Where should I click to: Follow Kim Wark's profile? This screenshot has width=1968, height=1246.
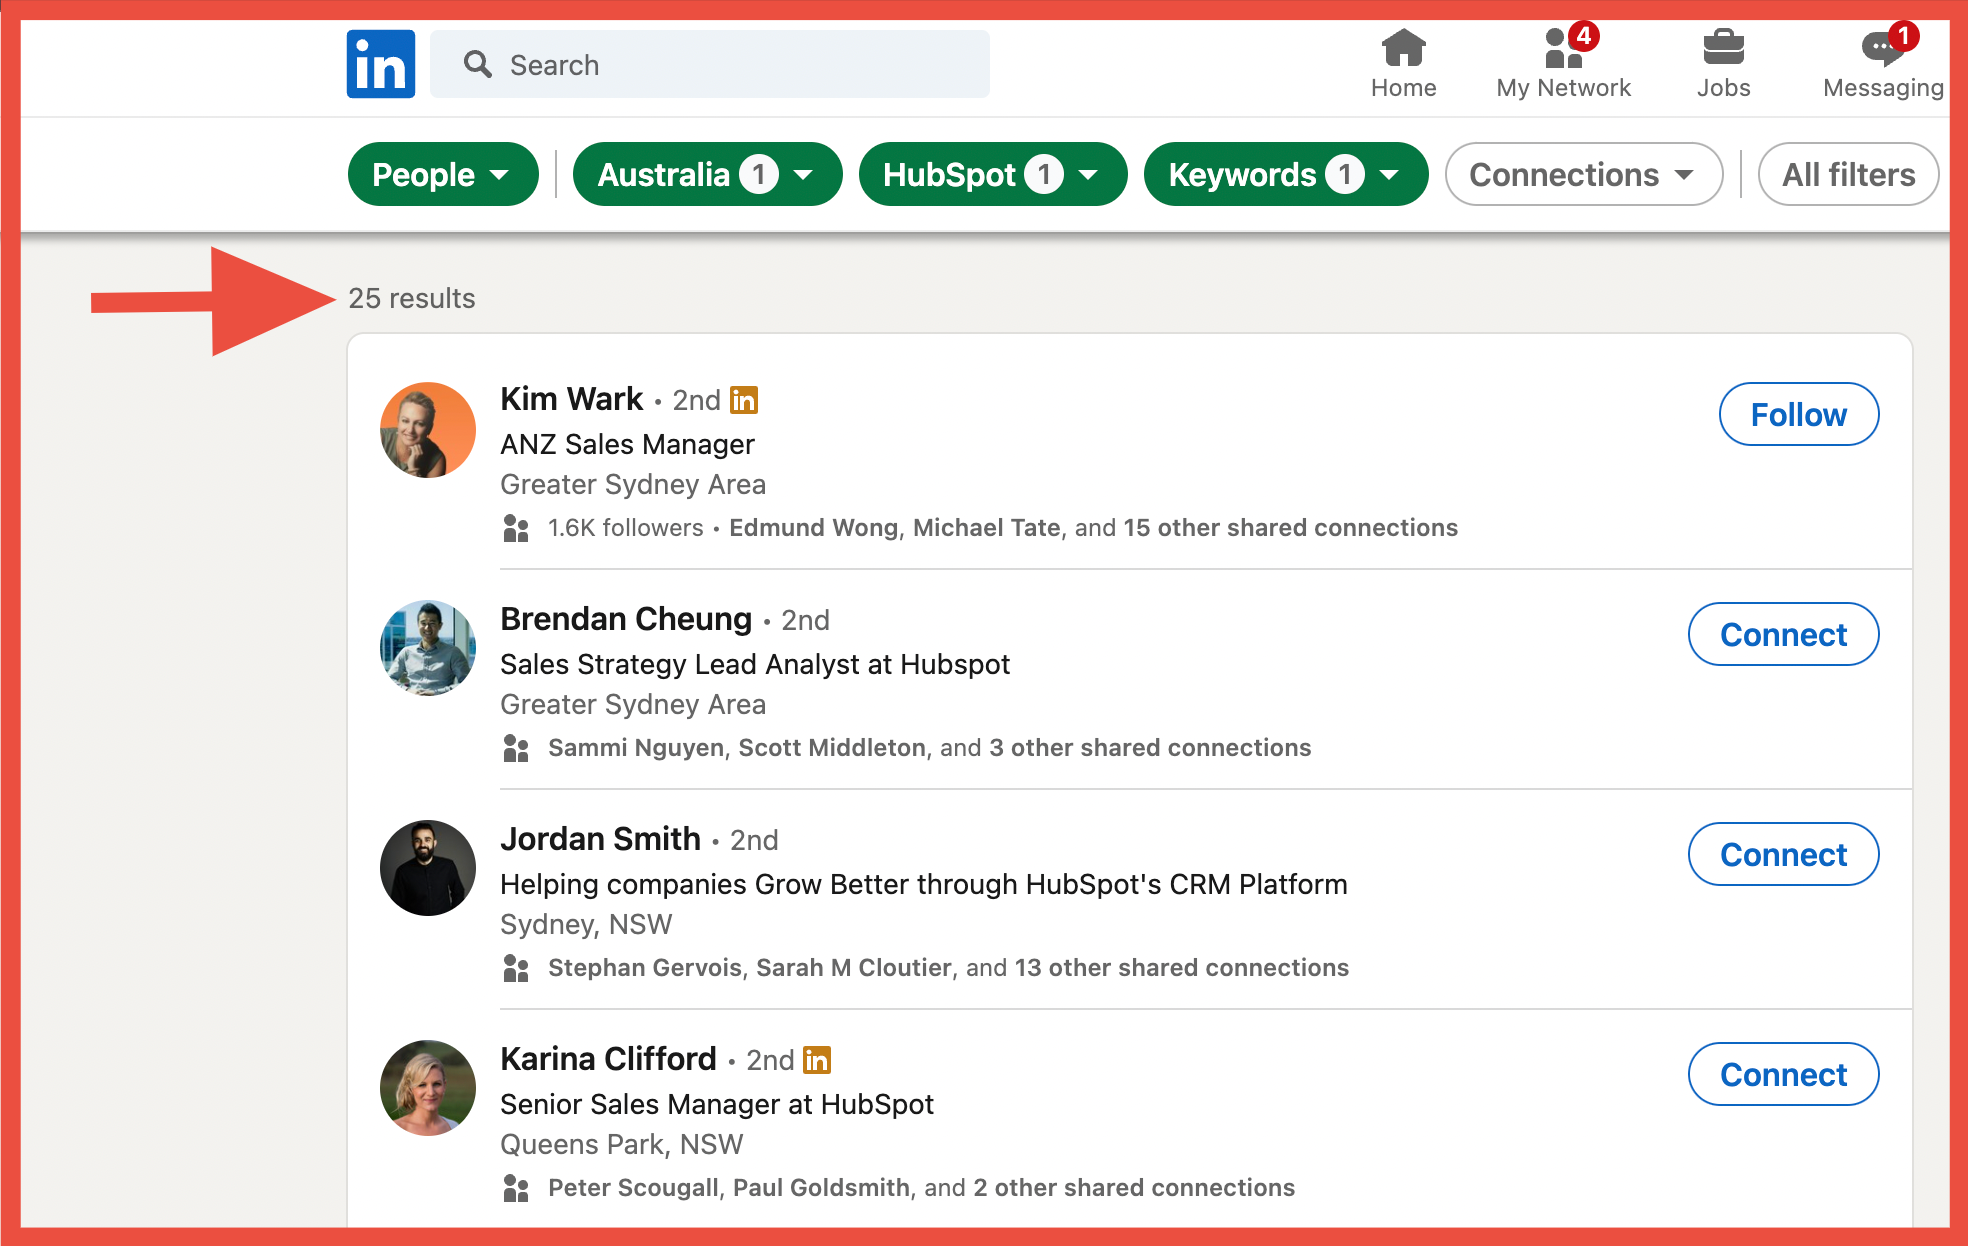(x=1797, y=414)
